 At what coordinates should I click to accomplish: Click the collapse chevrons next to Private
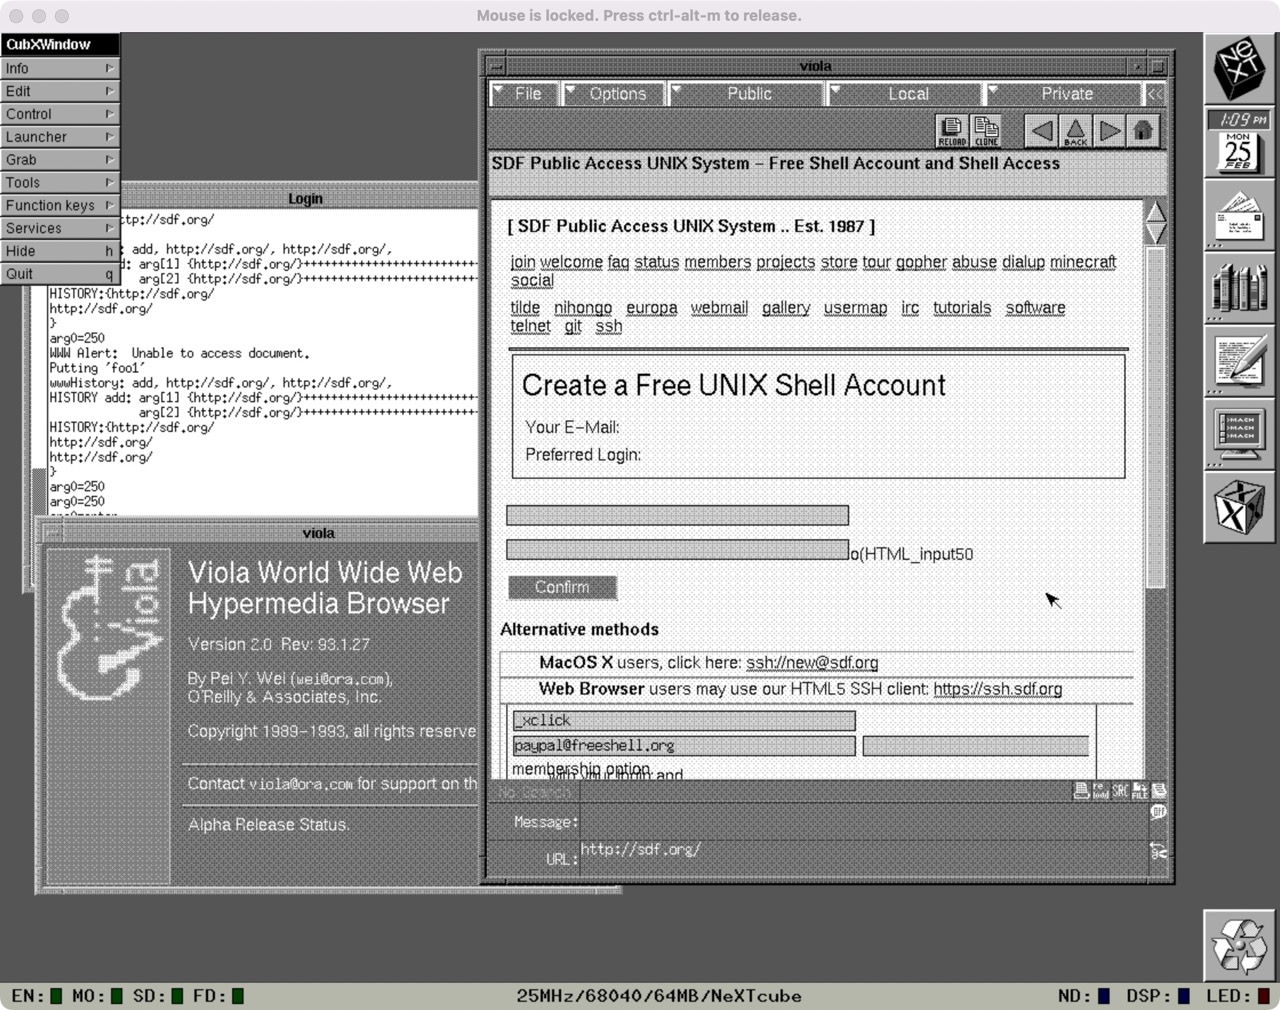1155,94
